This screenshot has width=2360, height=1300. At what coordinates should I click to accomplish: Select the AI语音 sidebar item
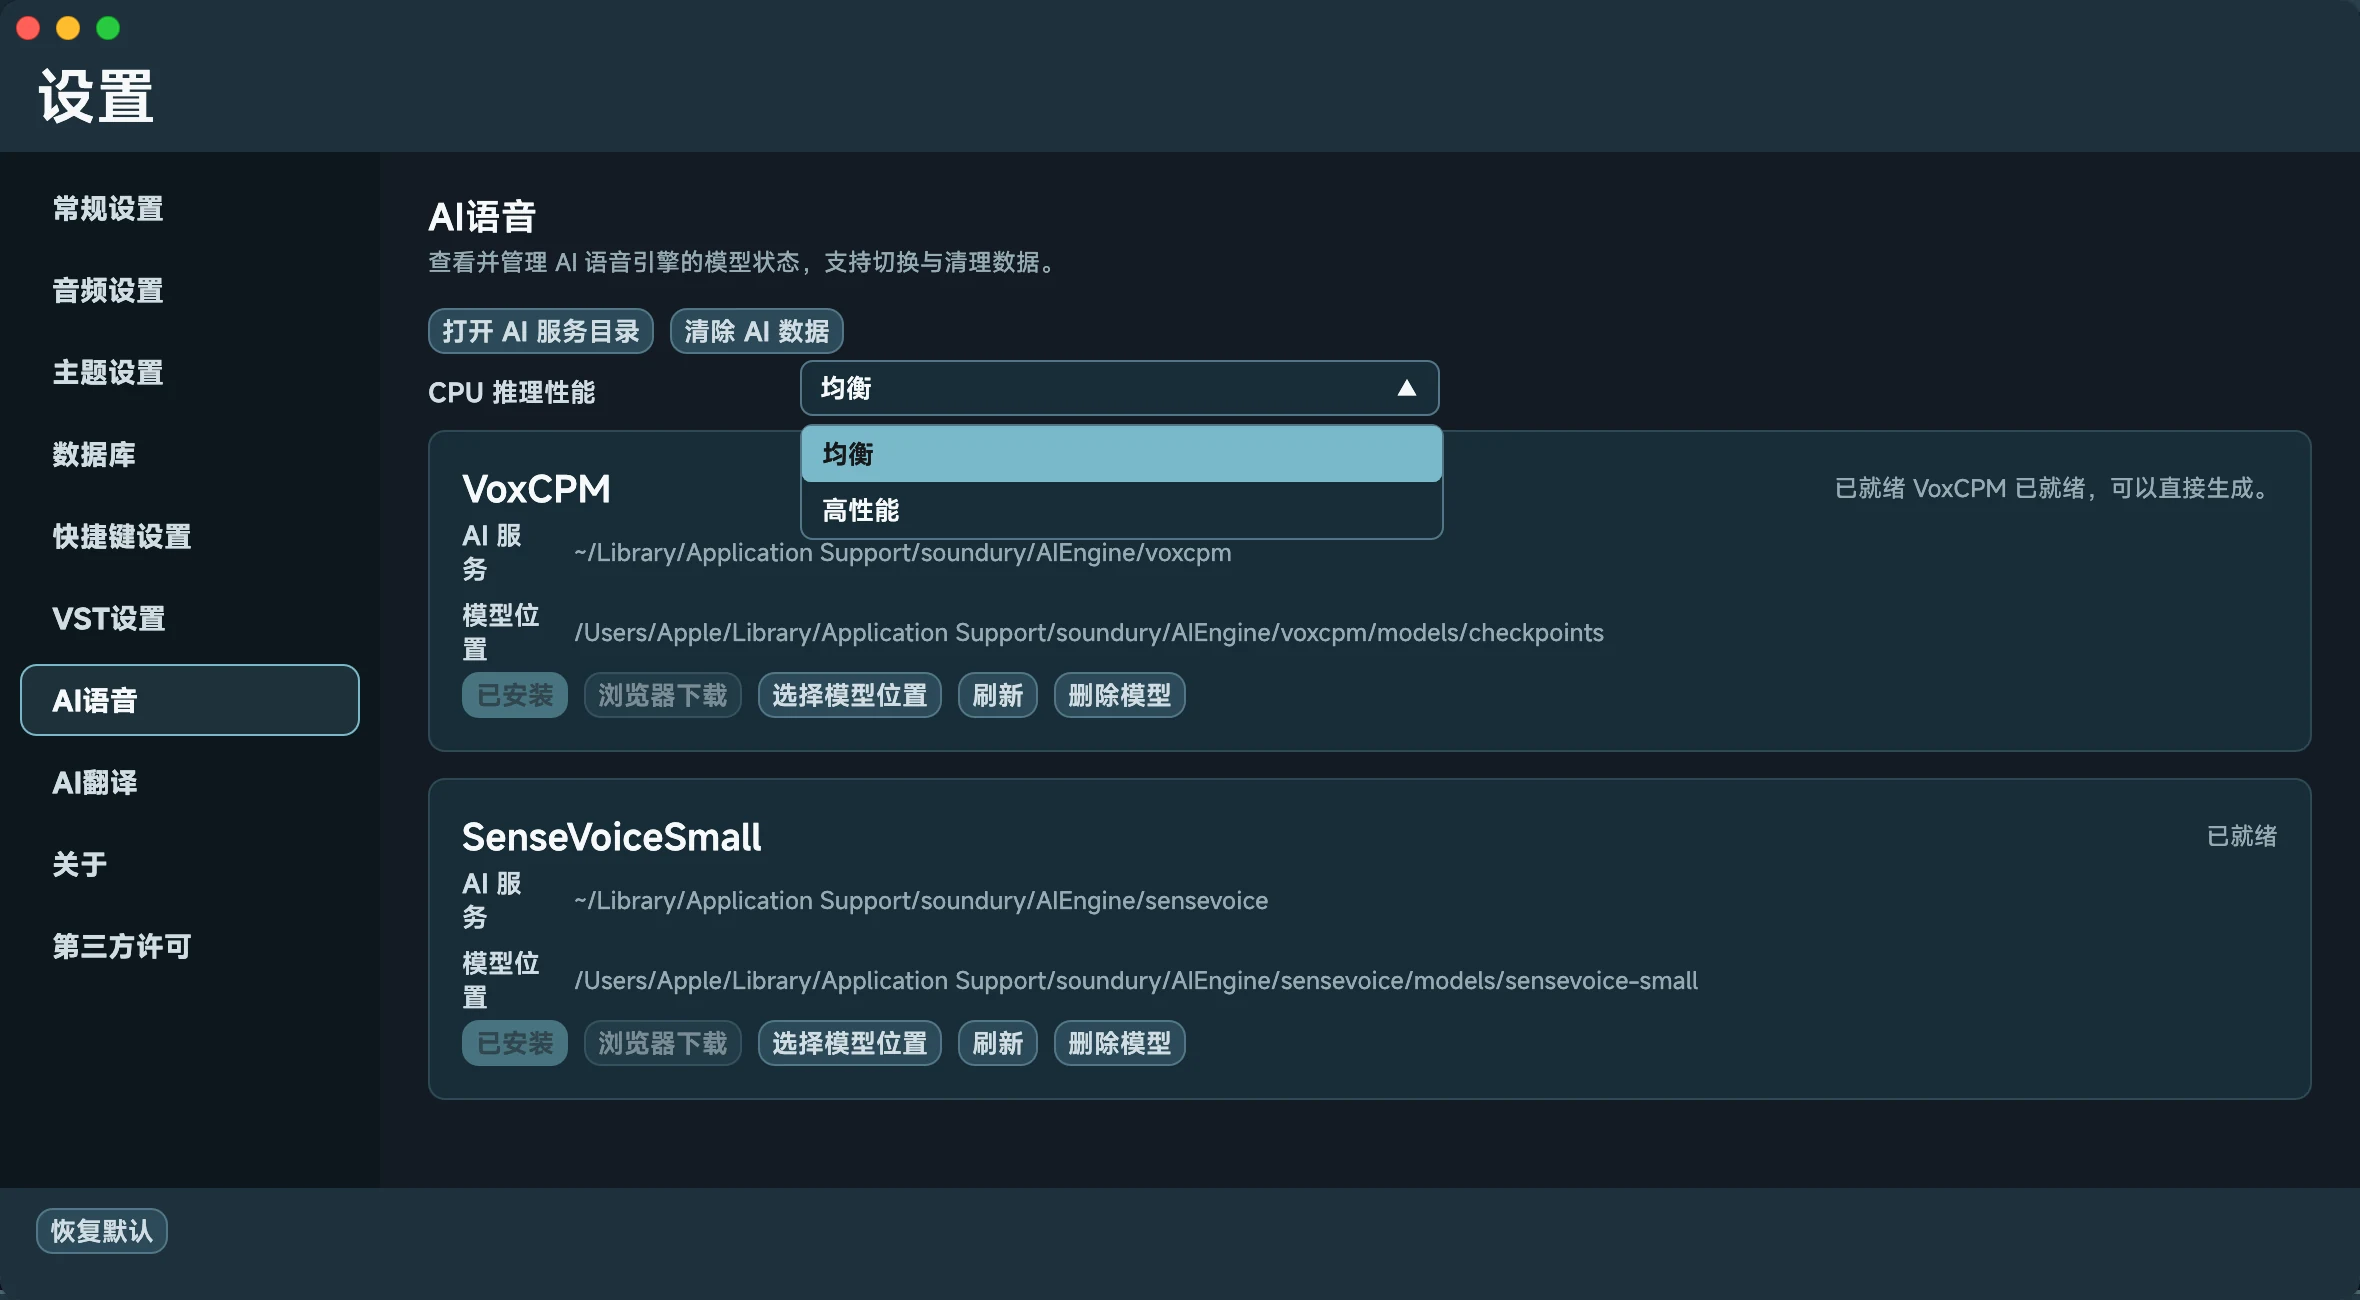(x=189, y=700)
